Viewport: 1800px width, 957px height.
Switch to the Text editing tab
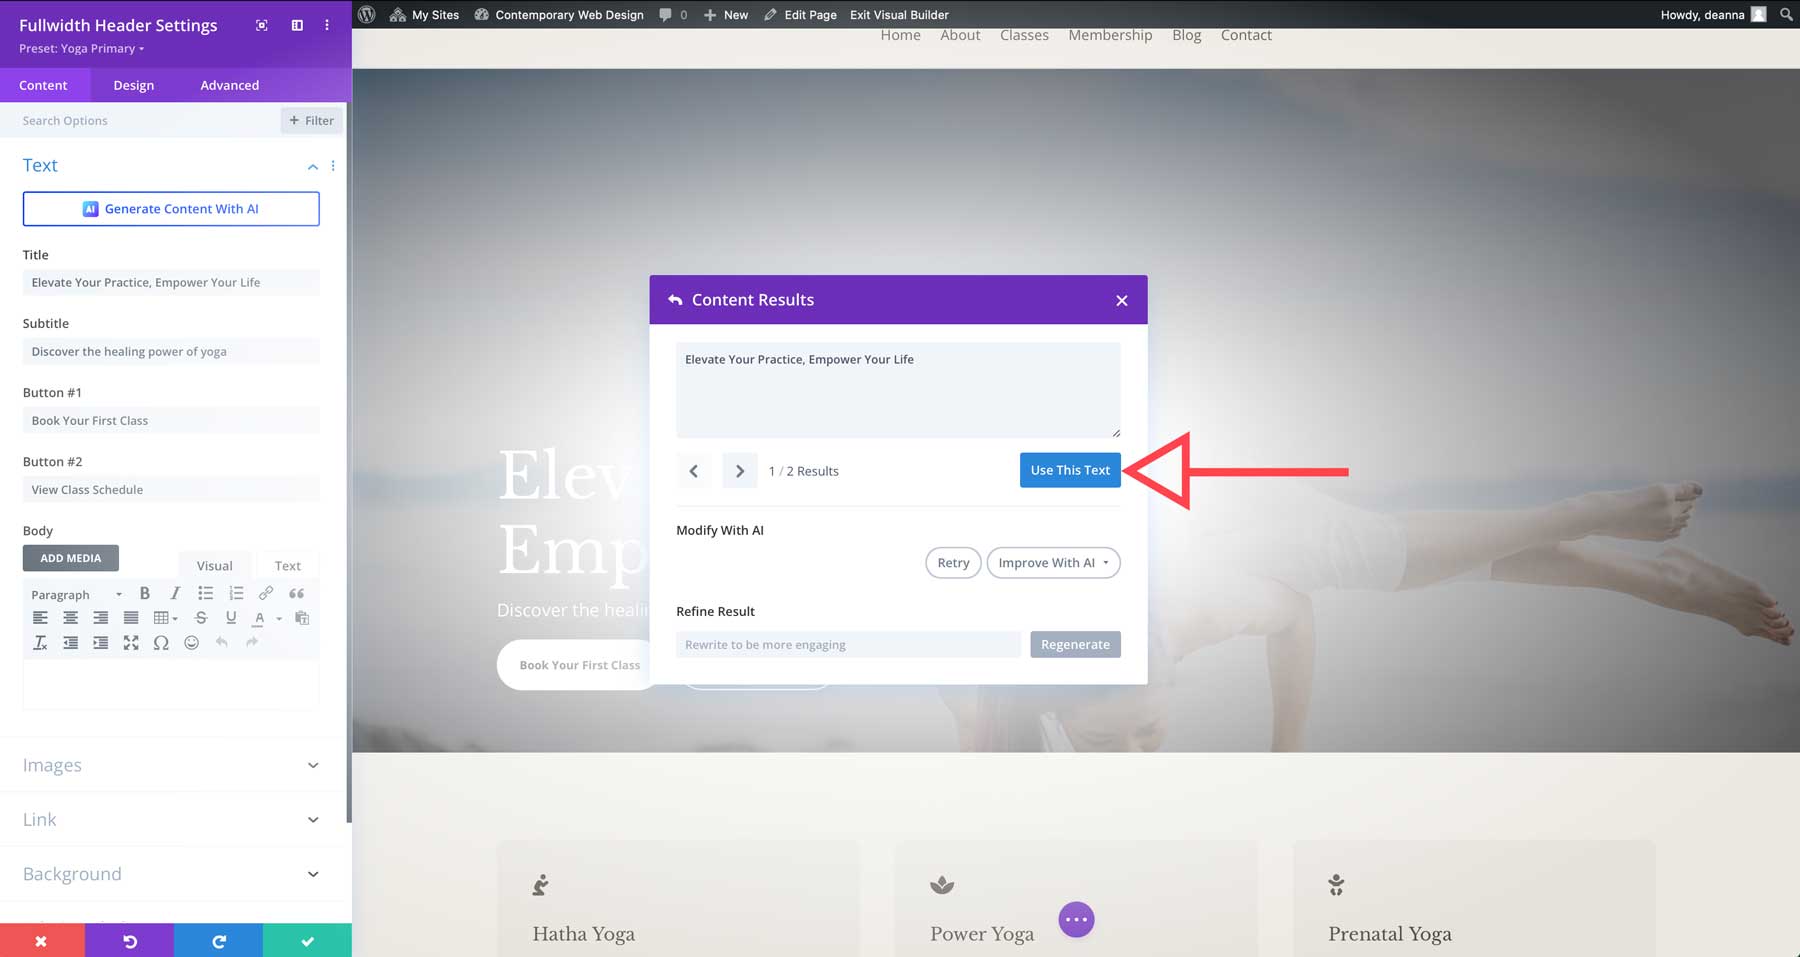[288, 565]
